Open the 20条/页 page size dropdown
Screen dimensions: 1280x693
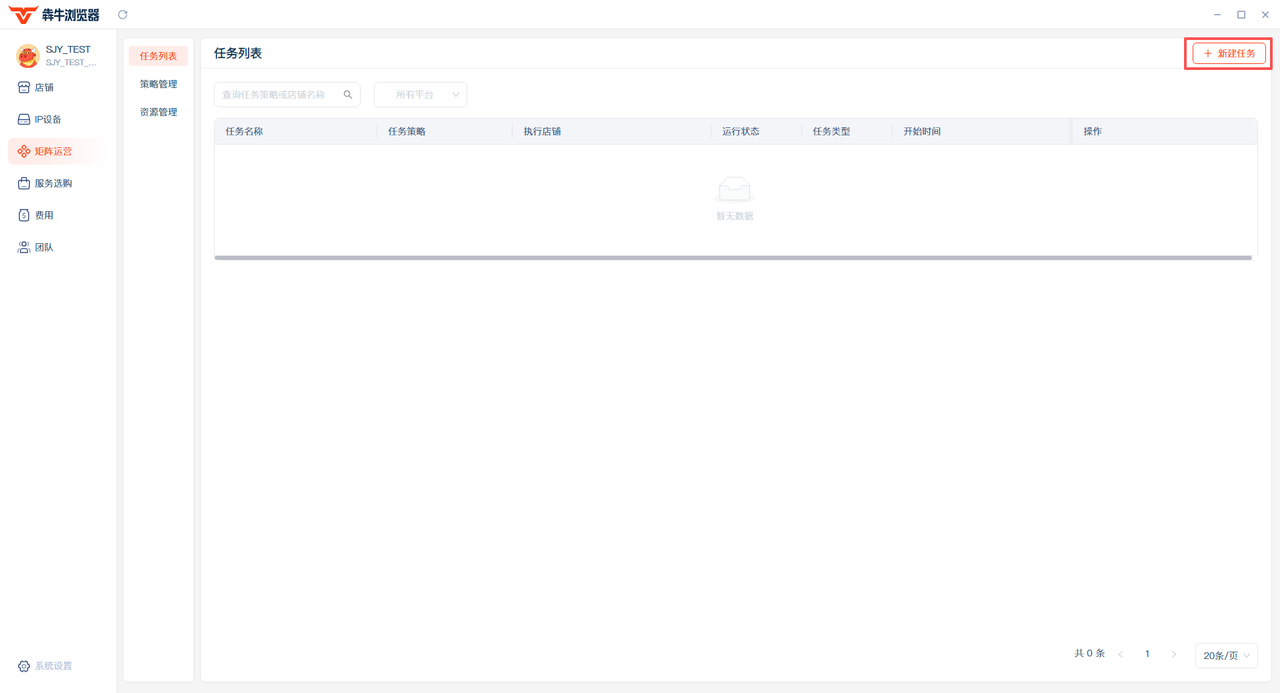click(x=1226, y=656)
